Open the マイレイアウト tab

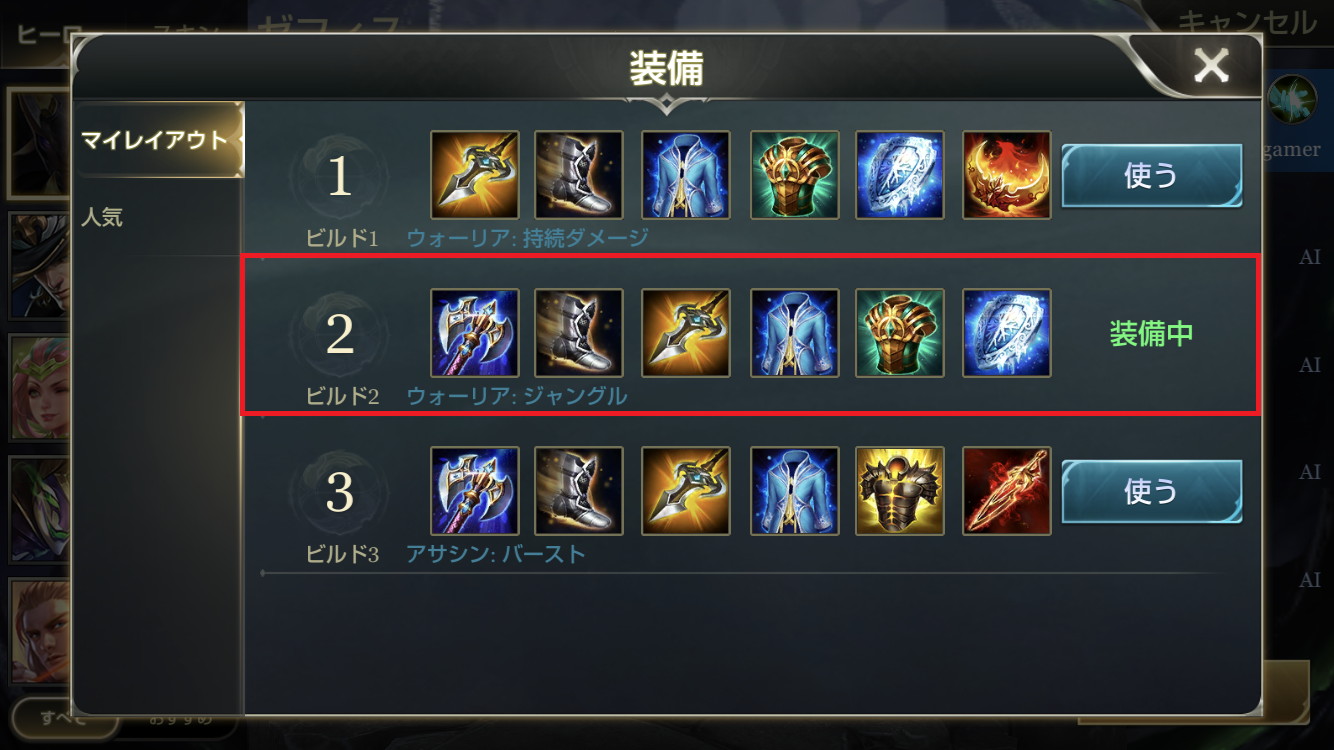pos(158,140)
